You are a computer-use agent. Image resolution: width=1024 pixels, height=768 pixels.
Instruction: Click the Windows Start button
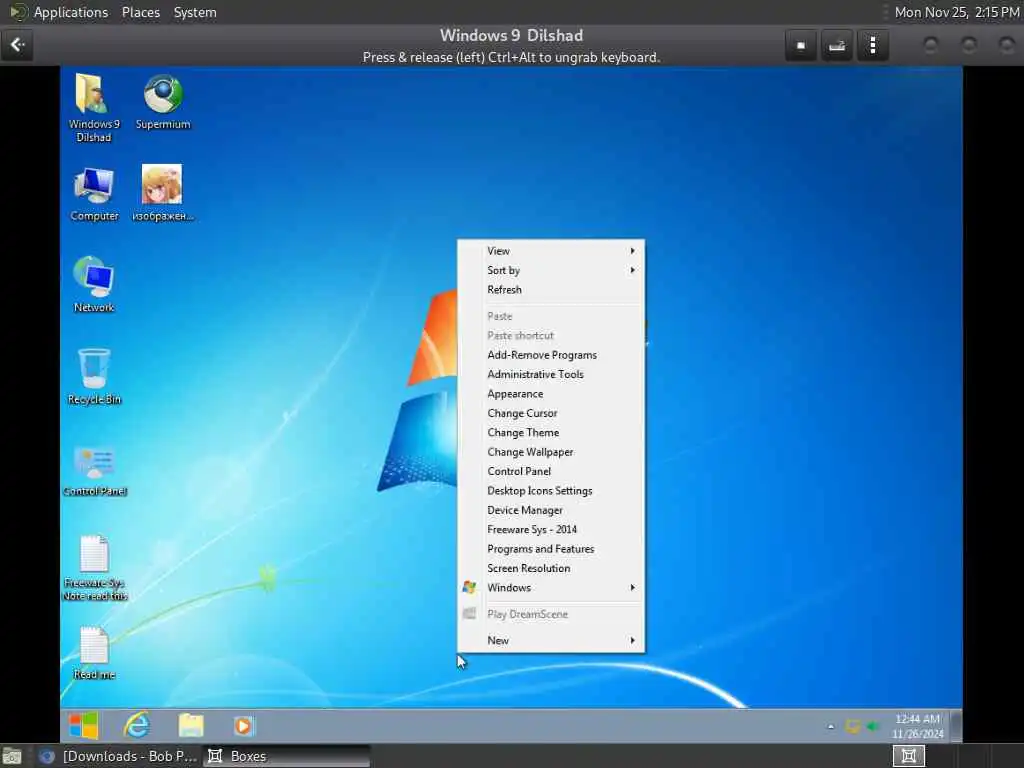coord(83,726)
